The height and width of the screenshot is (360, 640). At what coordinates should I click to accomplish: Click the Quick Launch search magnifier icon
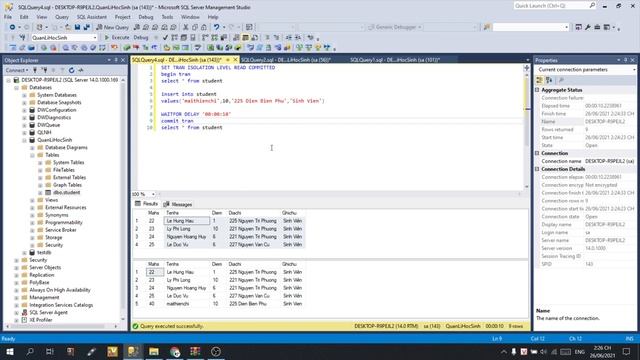(592, 6)
